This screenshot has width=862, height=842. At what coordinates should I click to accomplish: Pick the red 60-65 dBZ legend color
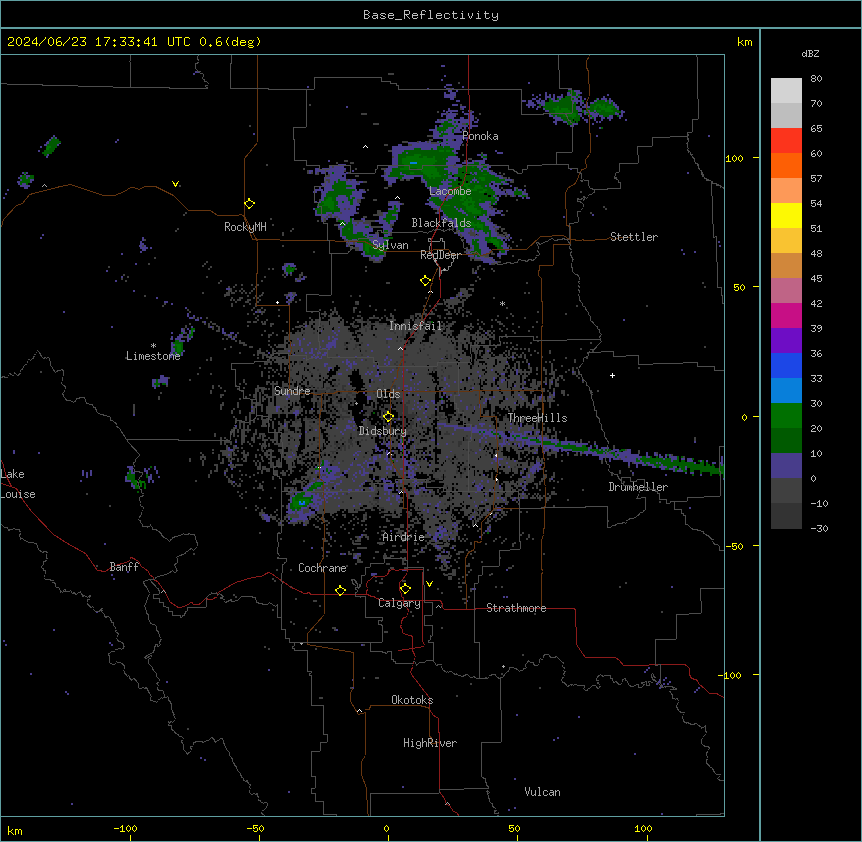(786, 141)
